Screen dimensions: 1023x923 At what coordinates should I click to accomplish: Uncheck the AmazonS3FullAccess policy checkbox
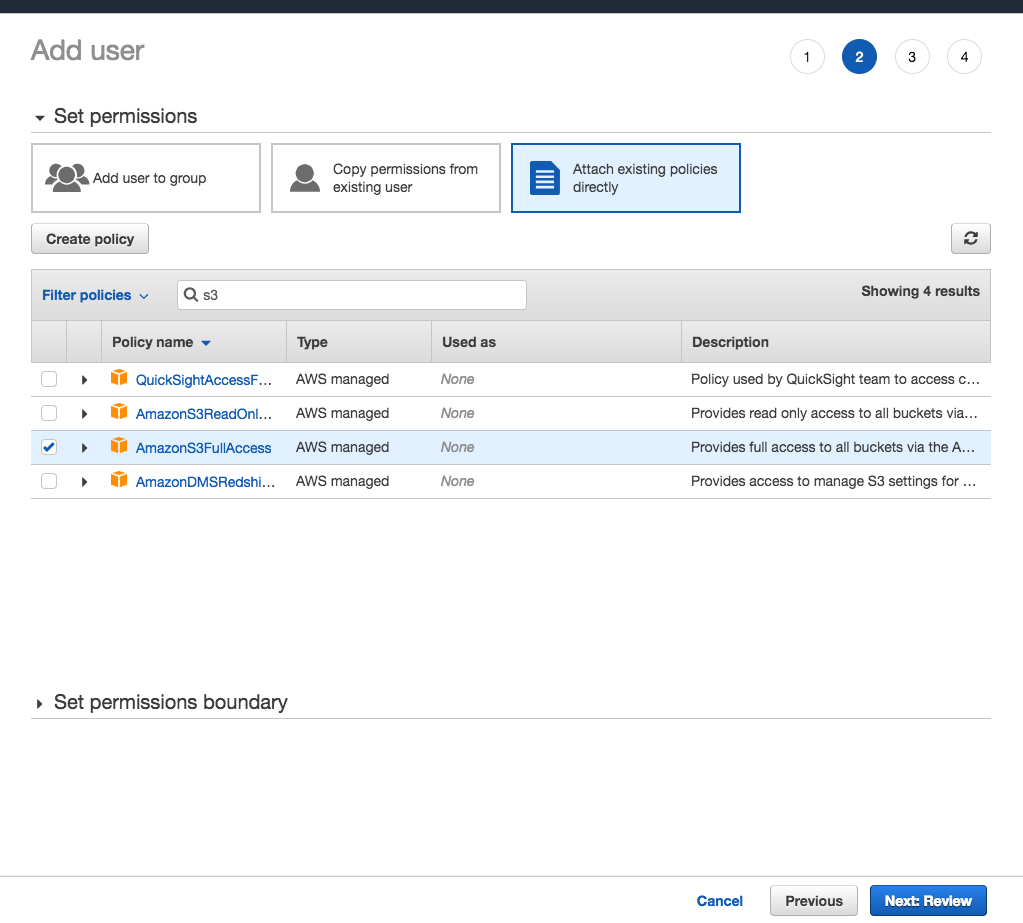pos(49,447)
